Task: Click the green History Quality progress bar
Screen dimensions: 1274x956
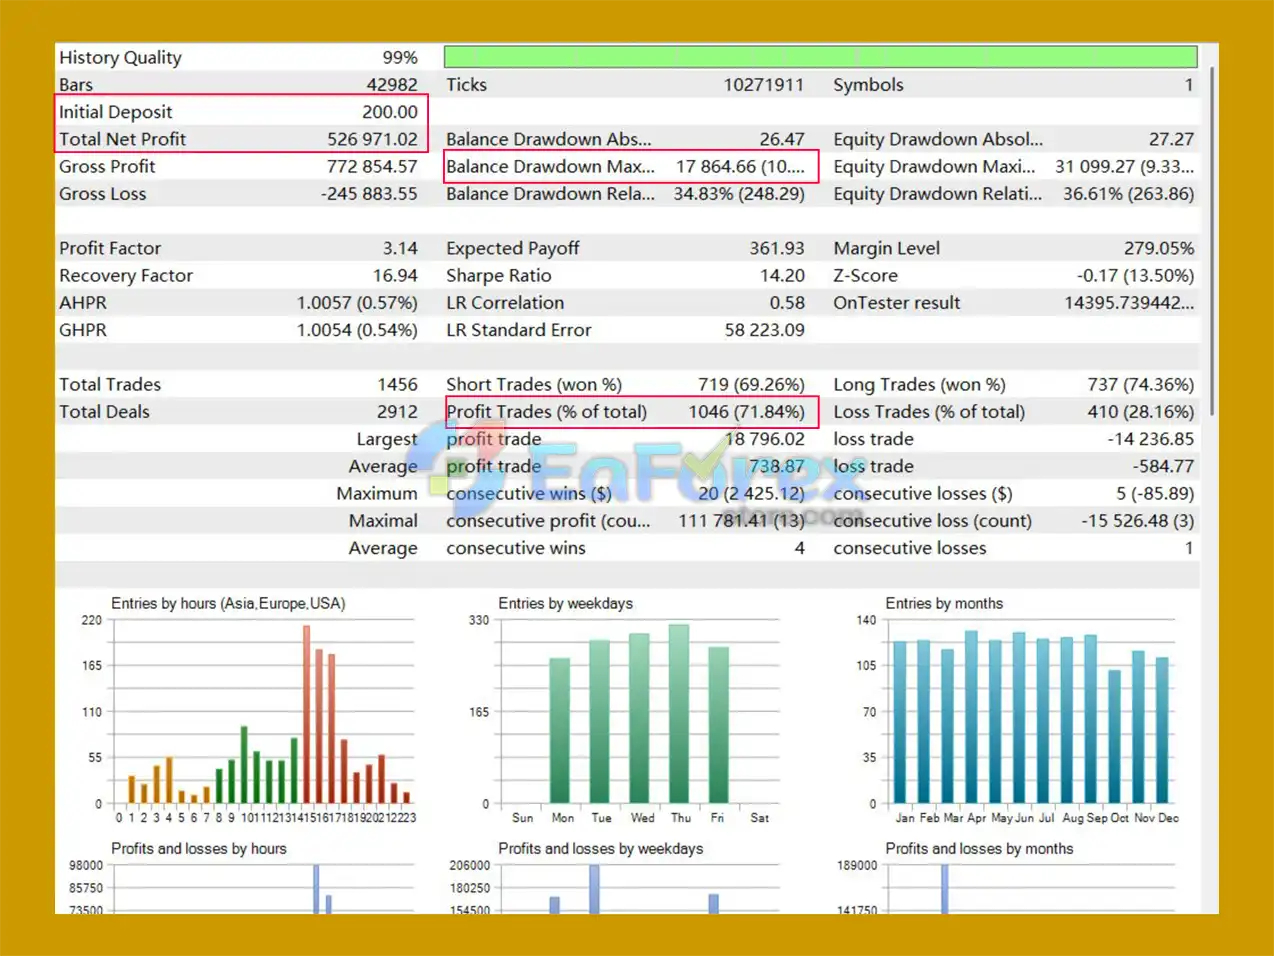Action: click(820, 57)
